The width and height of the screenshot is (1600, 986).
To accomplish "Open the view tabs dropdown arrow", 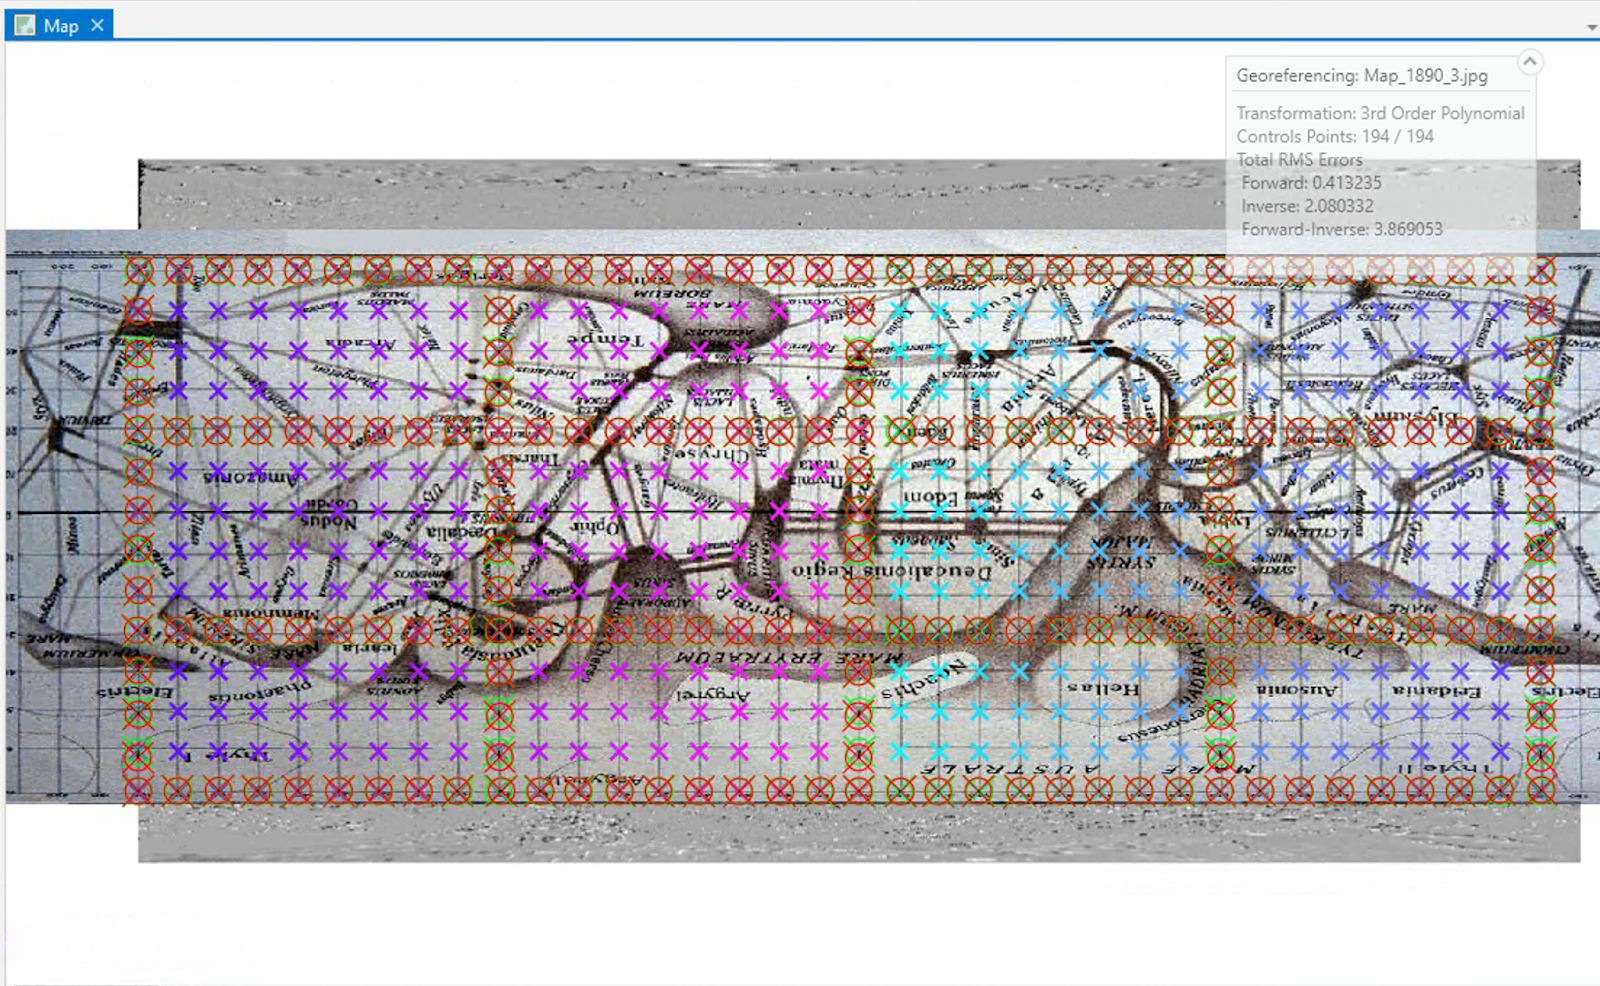I will [x=1591, y=27].
